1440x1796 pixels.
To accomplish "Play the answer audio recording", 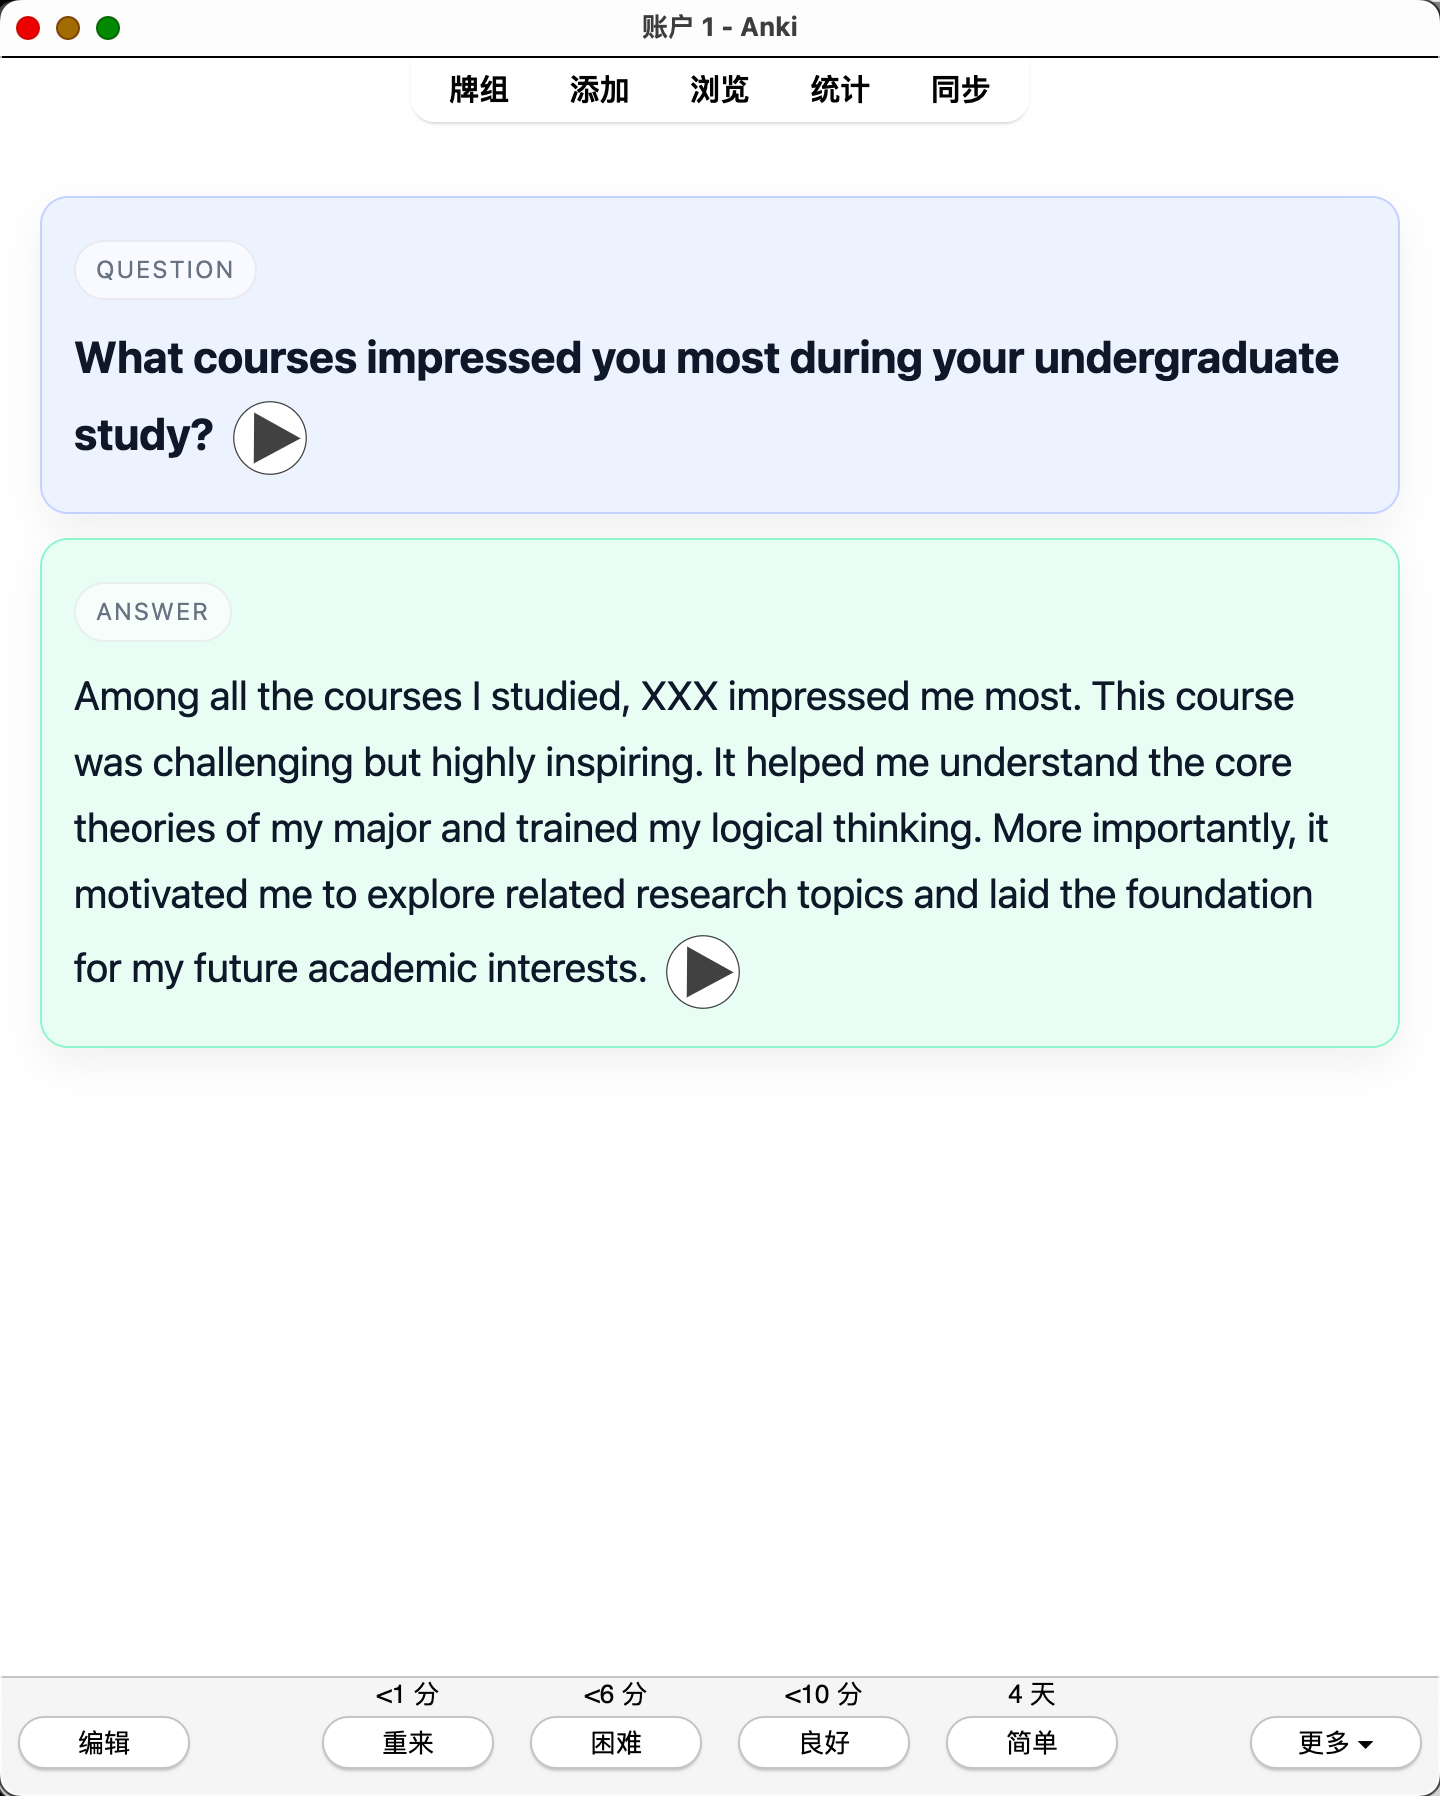I will [703, 972].
